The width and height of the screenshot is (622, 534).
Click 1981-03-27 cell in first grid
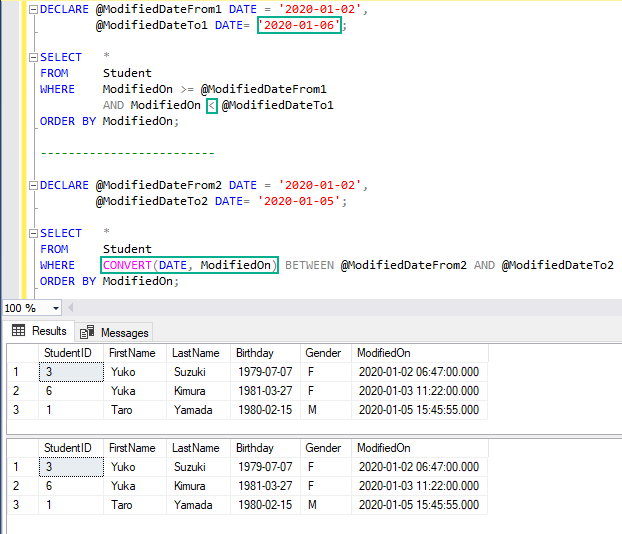[265, 391]
